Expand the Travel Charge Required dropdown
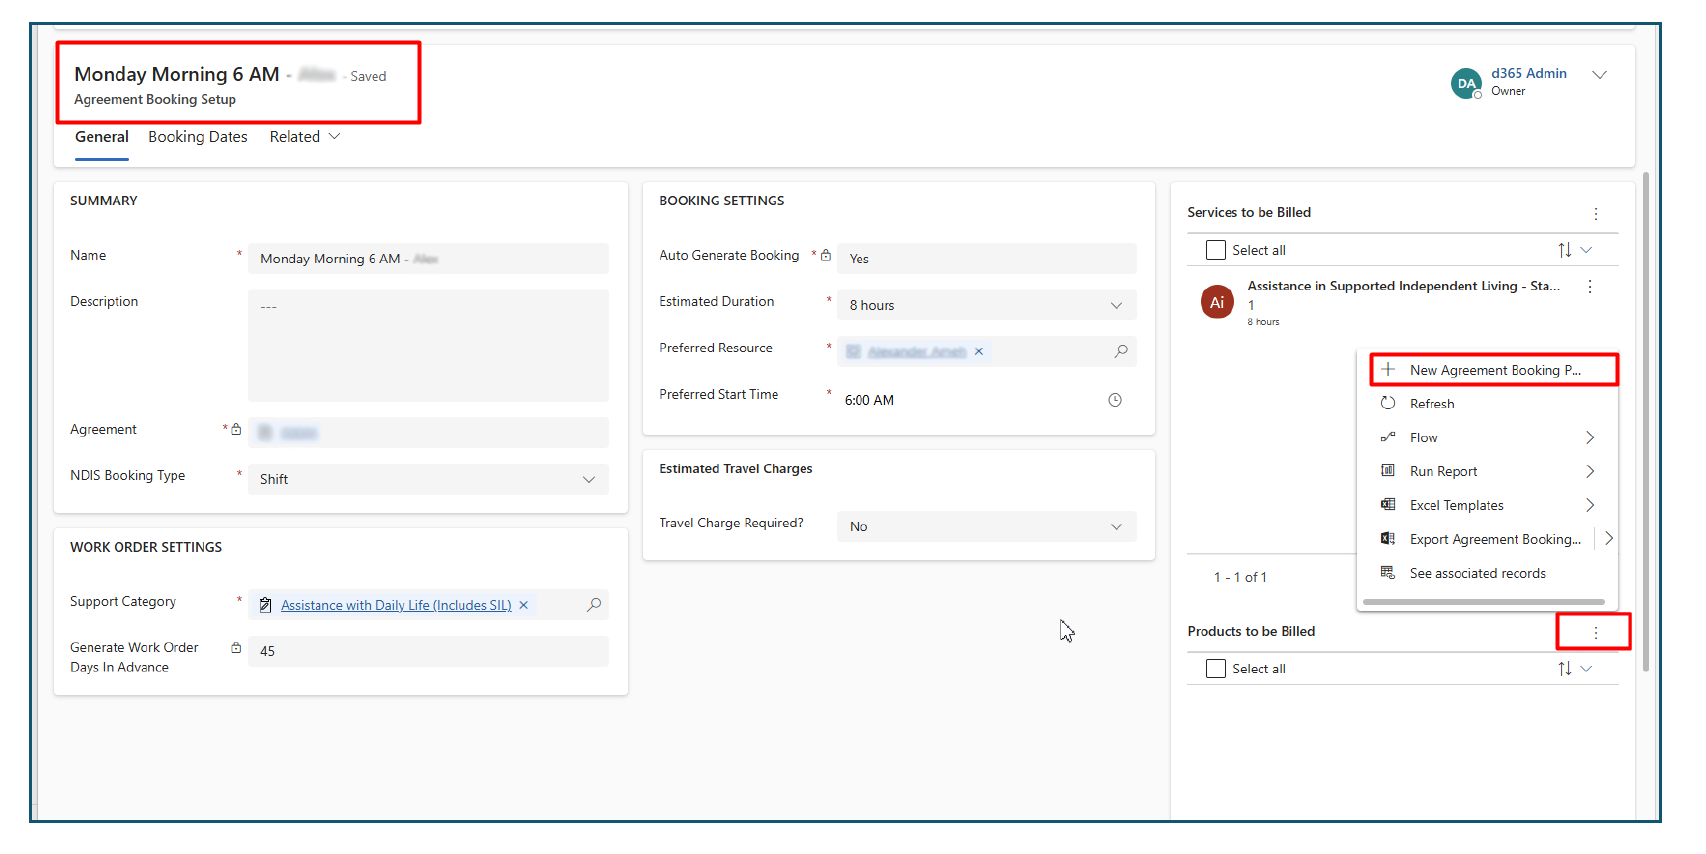This screenshot has width=1706, height=854. 1116,527
